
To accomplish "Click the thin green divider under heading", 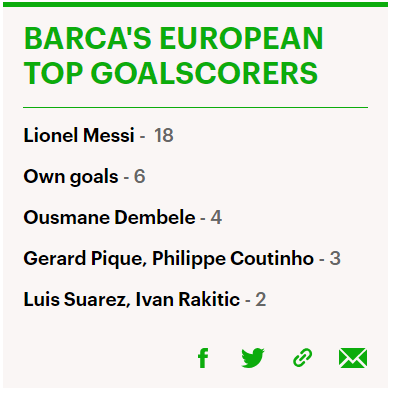I will 196,107.
